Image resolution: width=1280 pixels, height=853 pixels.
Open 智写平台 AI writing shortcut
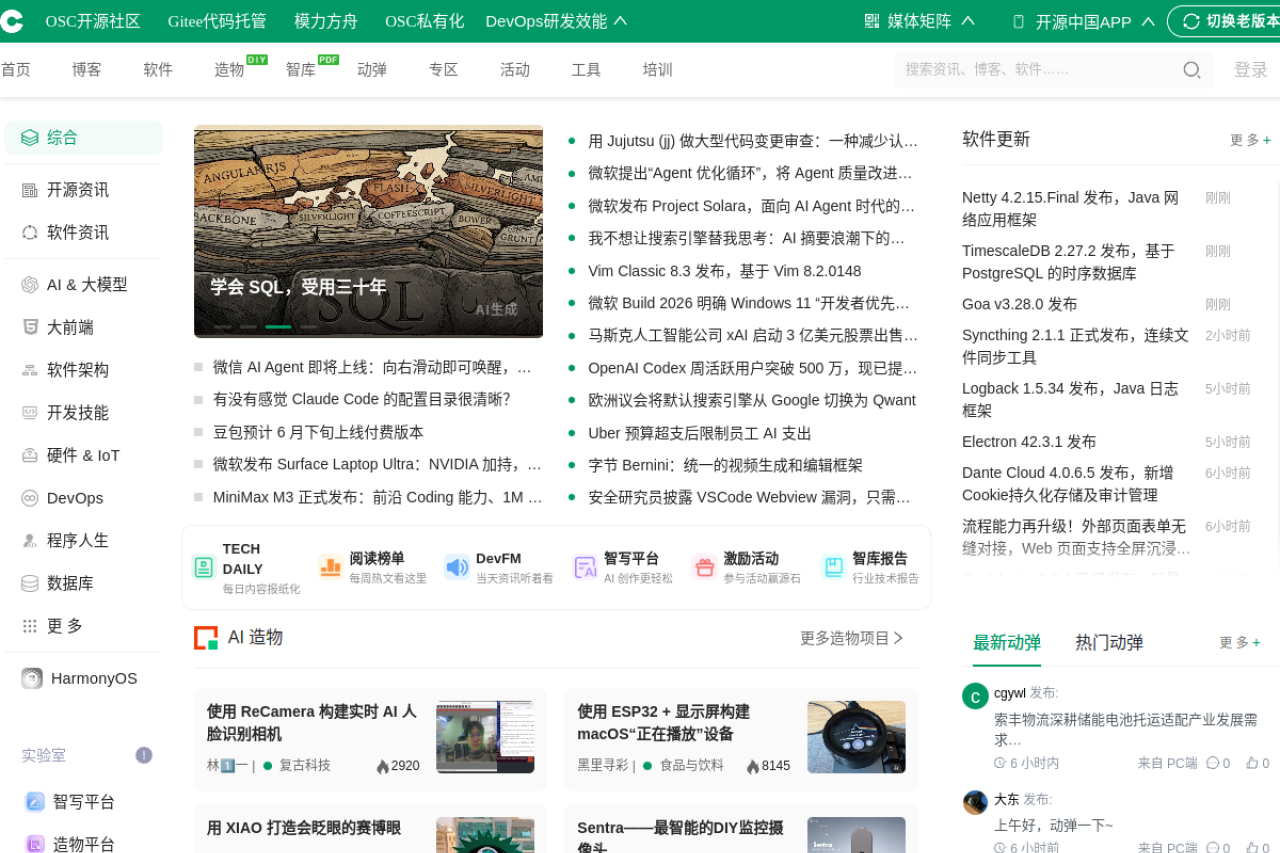pyautogui.click(x=623, y=568)
